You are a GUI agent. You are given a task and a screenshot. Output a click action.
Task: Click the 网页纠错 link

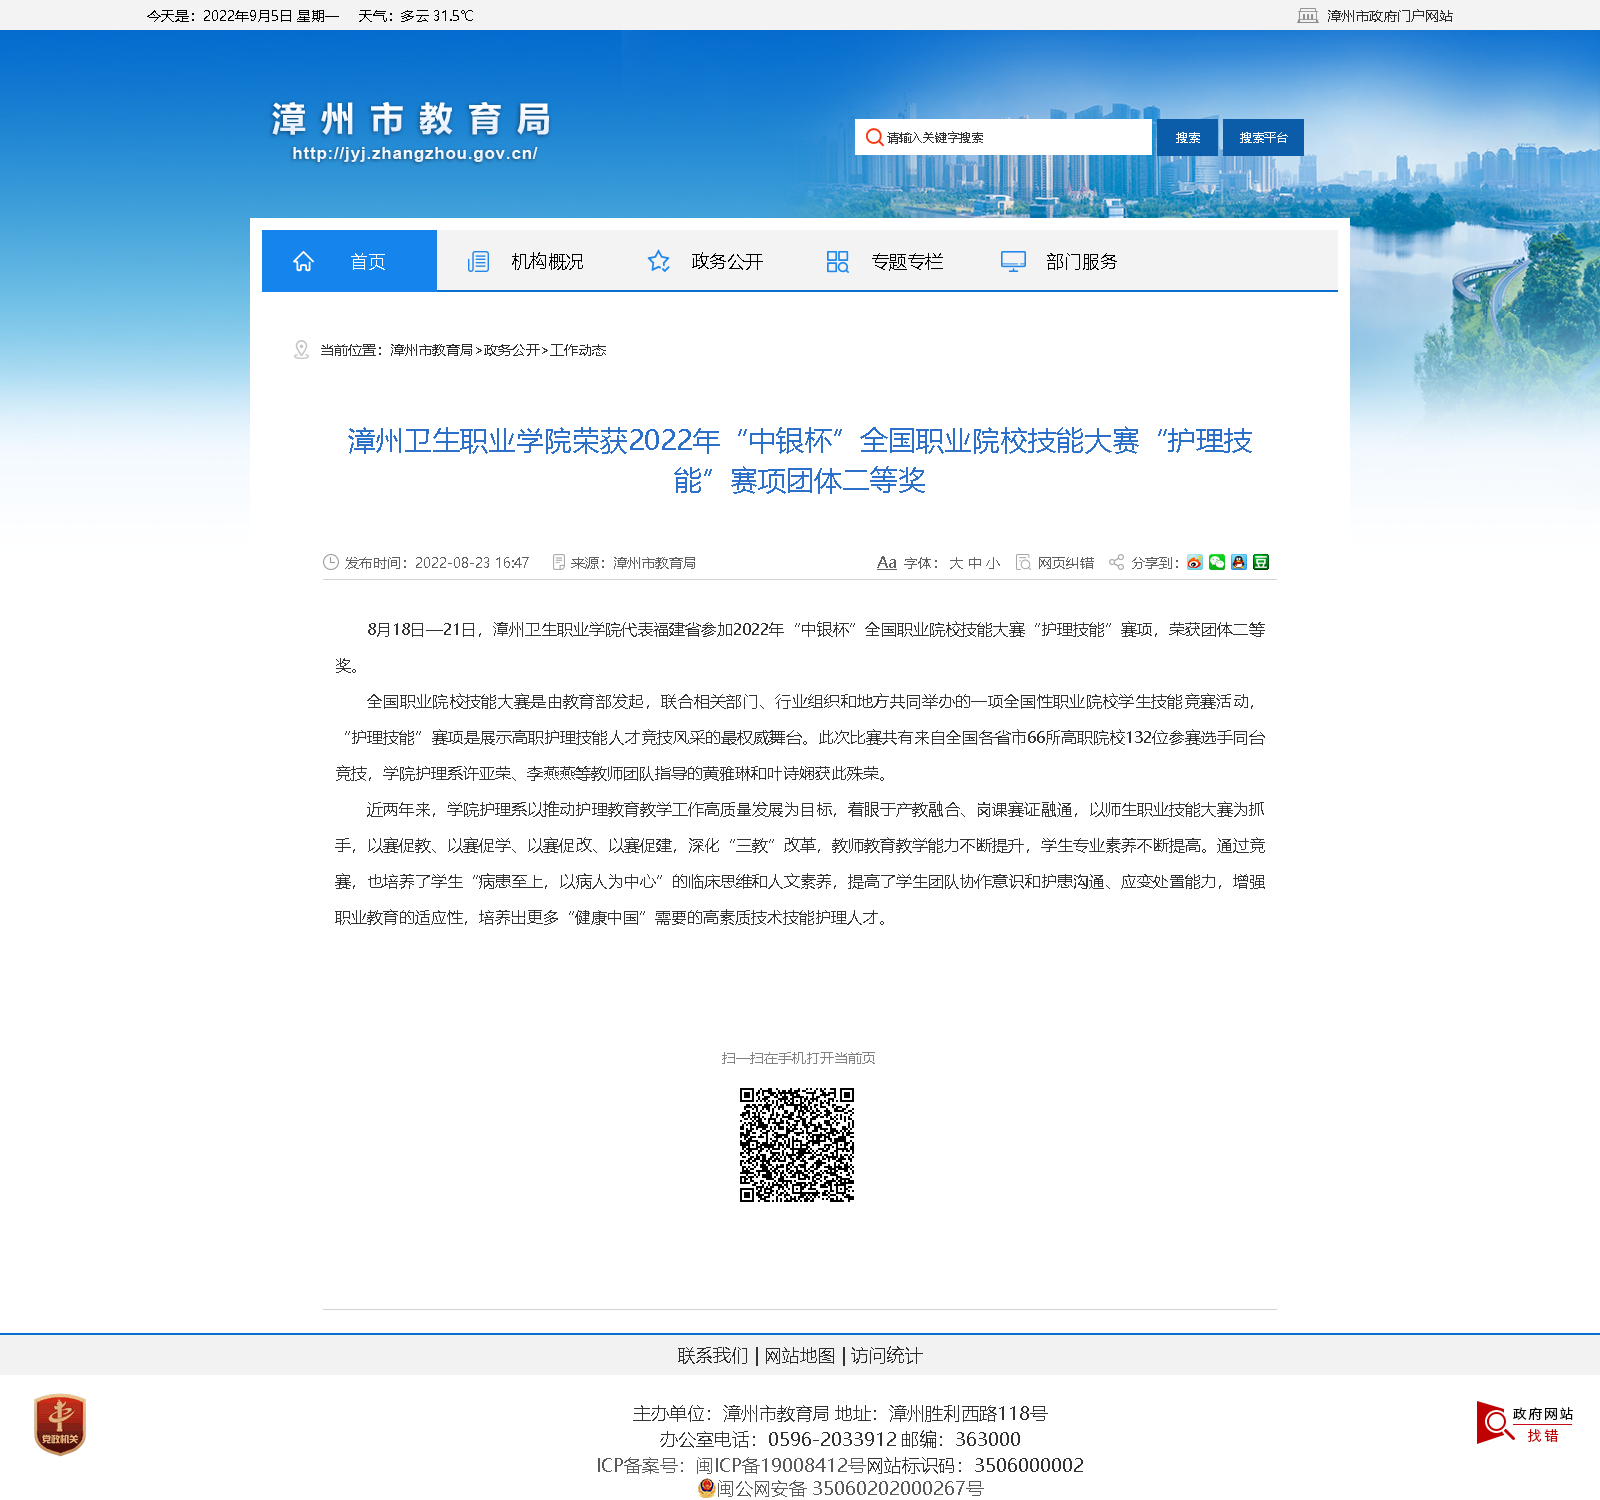[x=1065, y=563]
